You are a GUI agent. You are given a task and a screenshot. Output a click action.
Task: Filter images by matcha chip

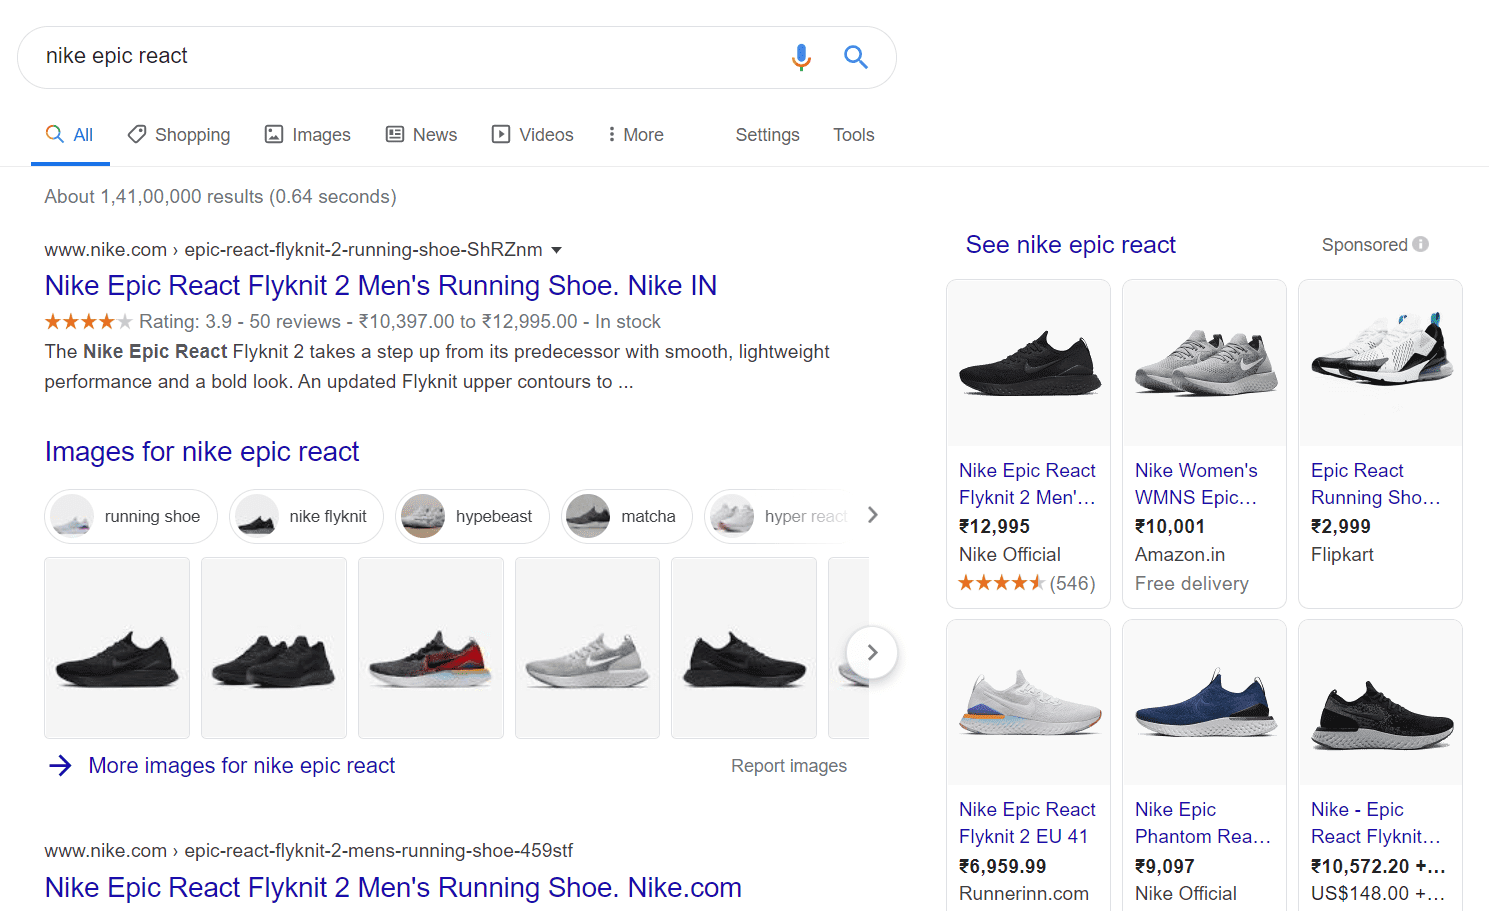click(x=626, y=516)
